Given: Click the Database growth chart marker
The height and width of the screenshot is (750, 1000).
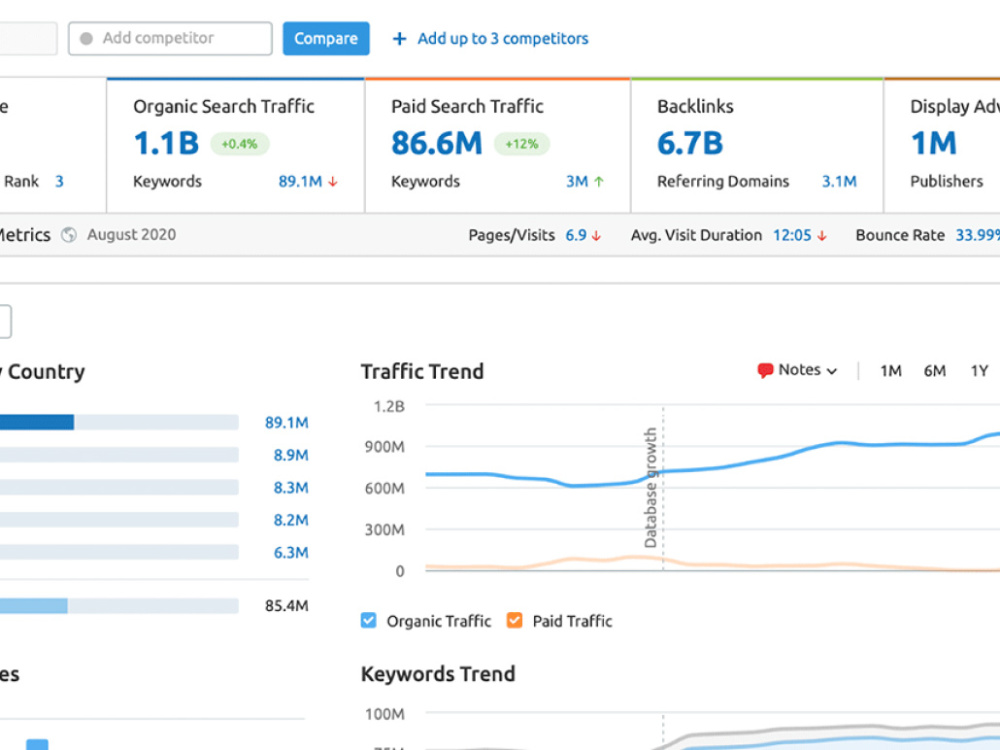Looking at the screenshot, I should pos(651,487).
